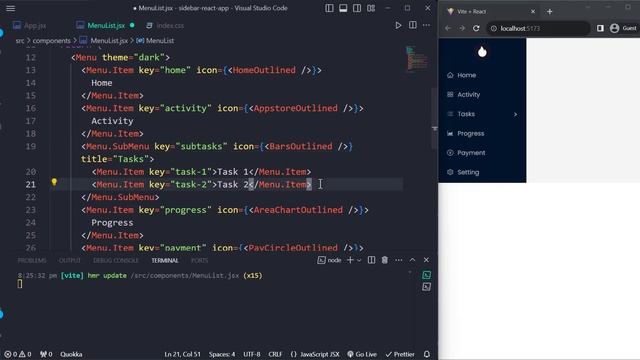The height and width of the screenshot is (360, 640).
Task: Open Customize Layout icon in title bar
Action: [371, 8]
